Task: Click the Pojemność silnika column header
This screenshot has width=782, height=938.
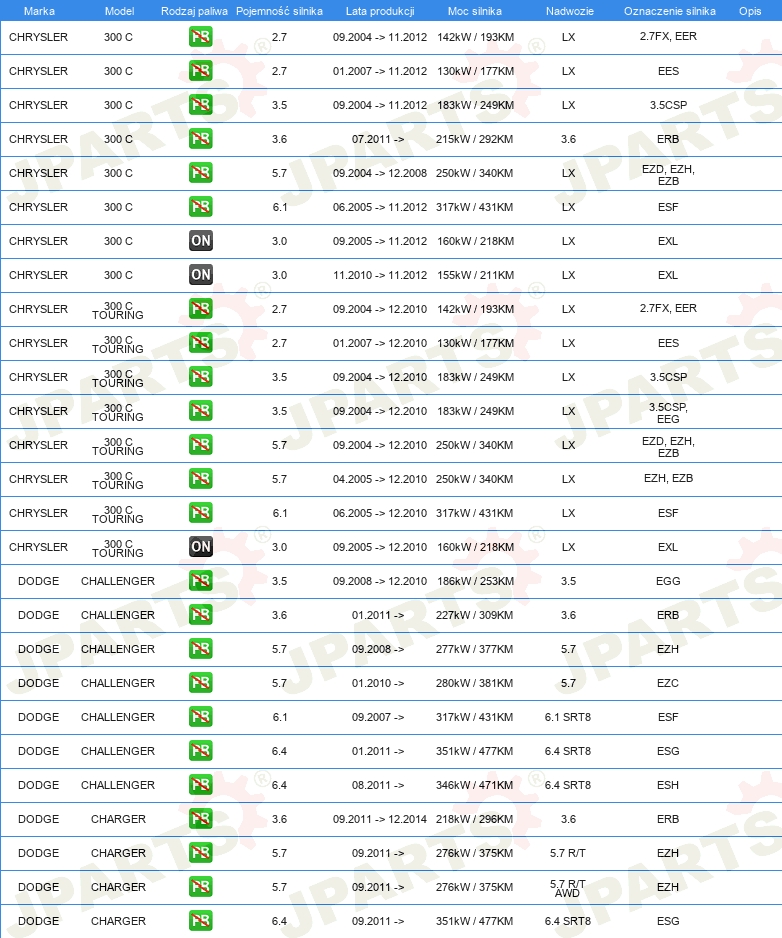Action: click(279, 11)
